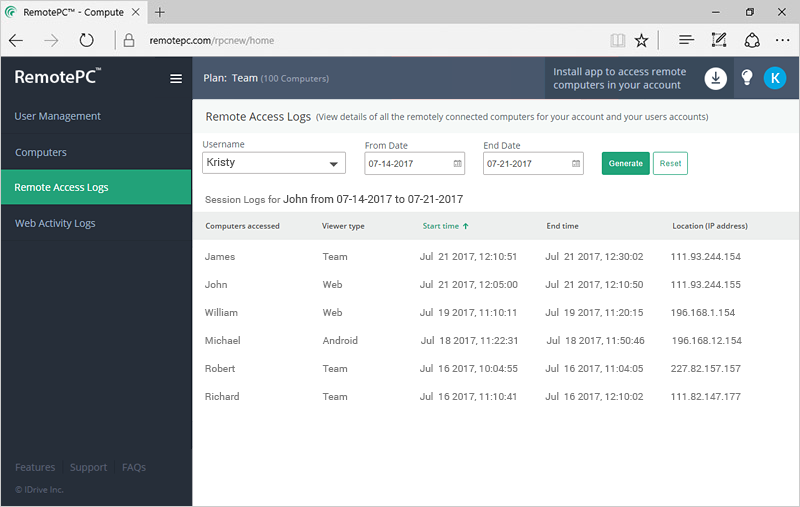Image resolution: width=800 pixels, height=507 pixels.
Task: Click the download app icon
Action: [716, 78]
